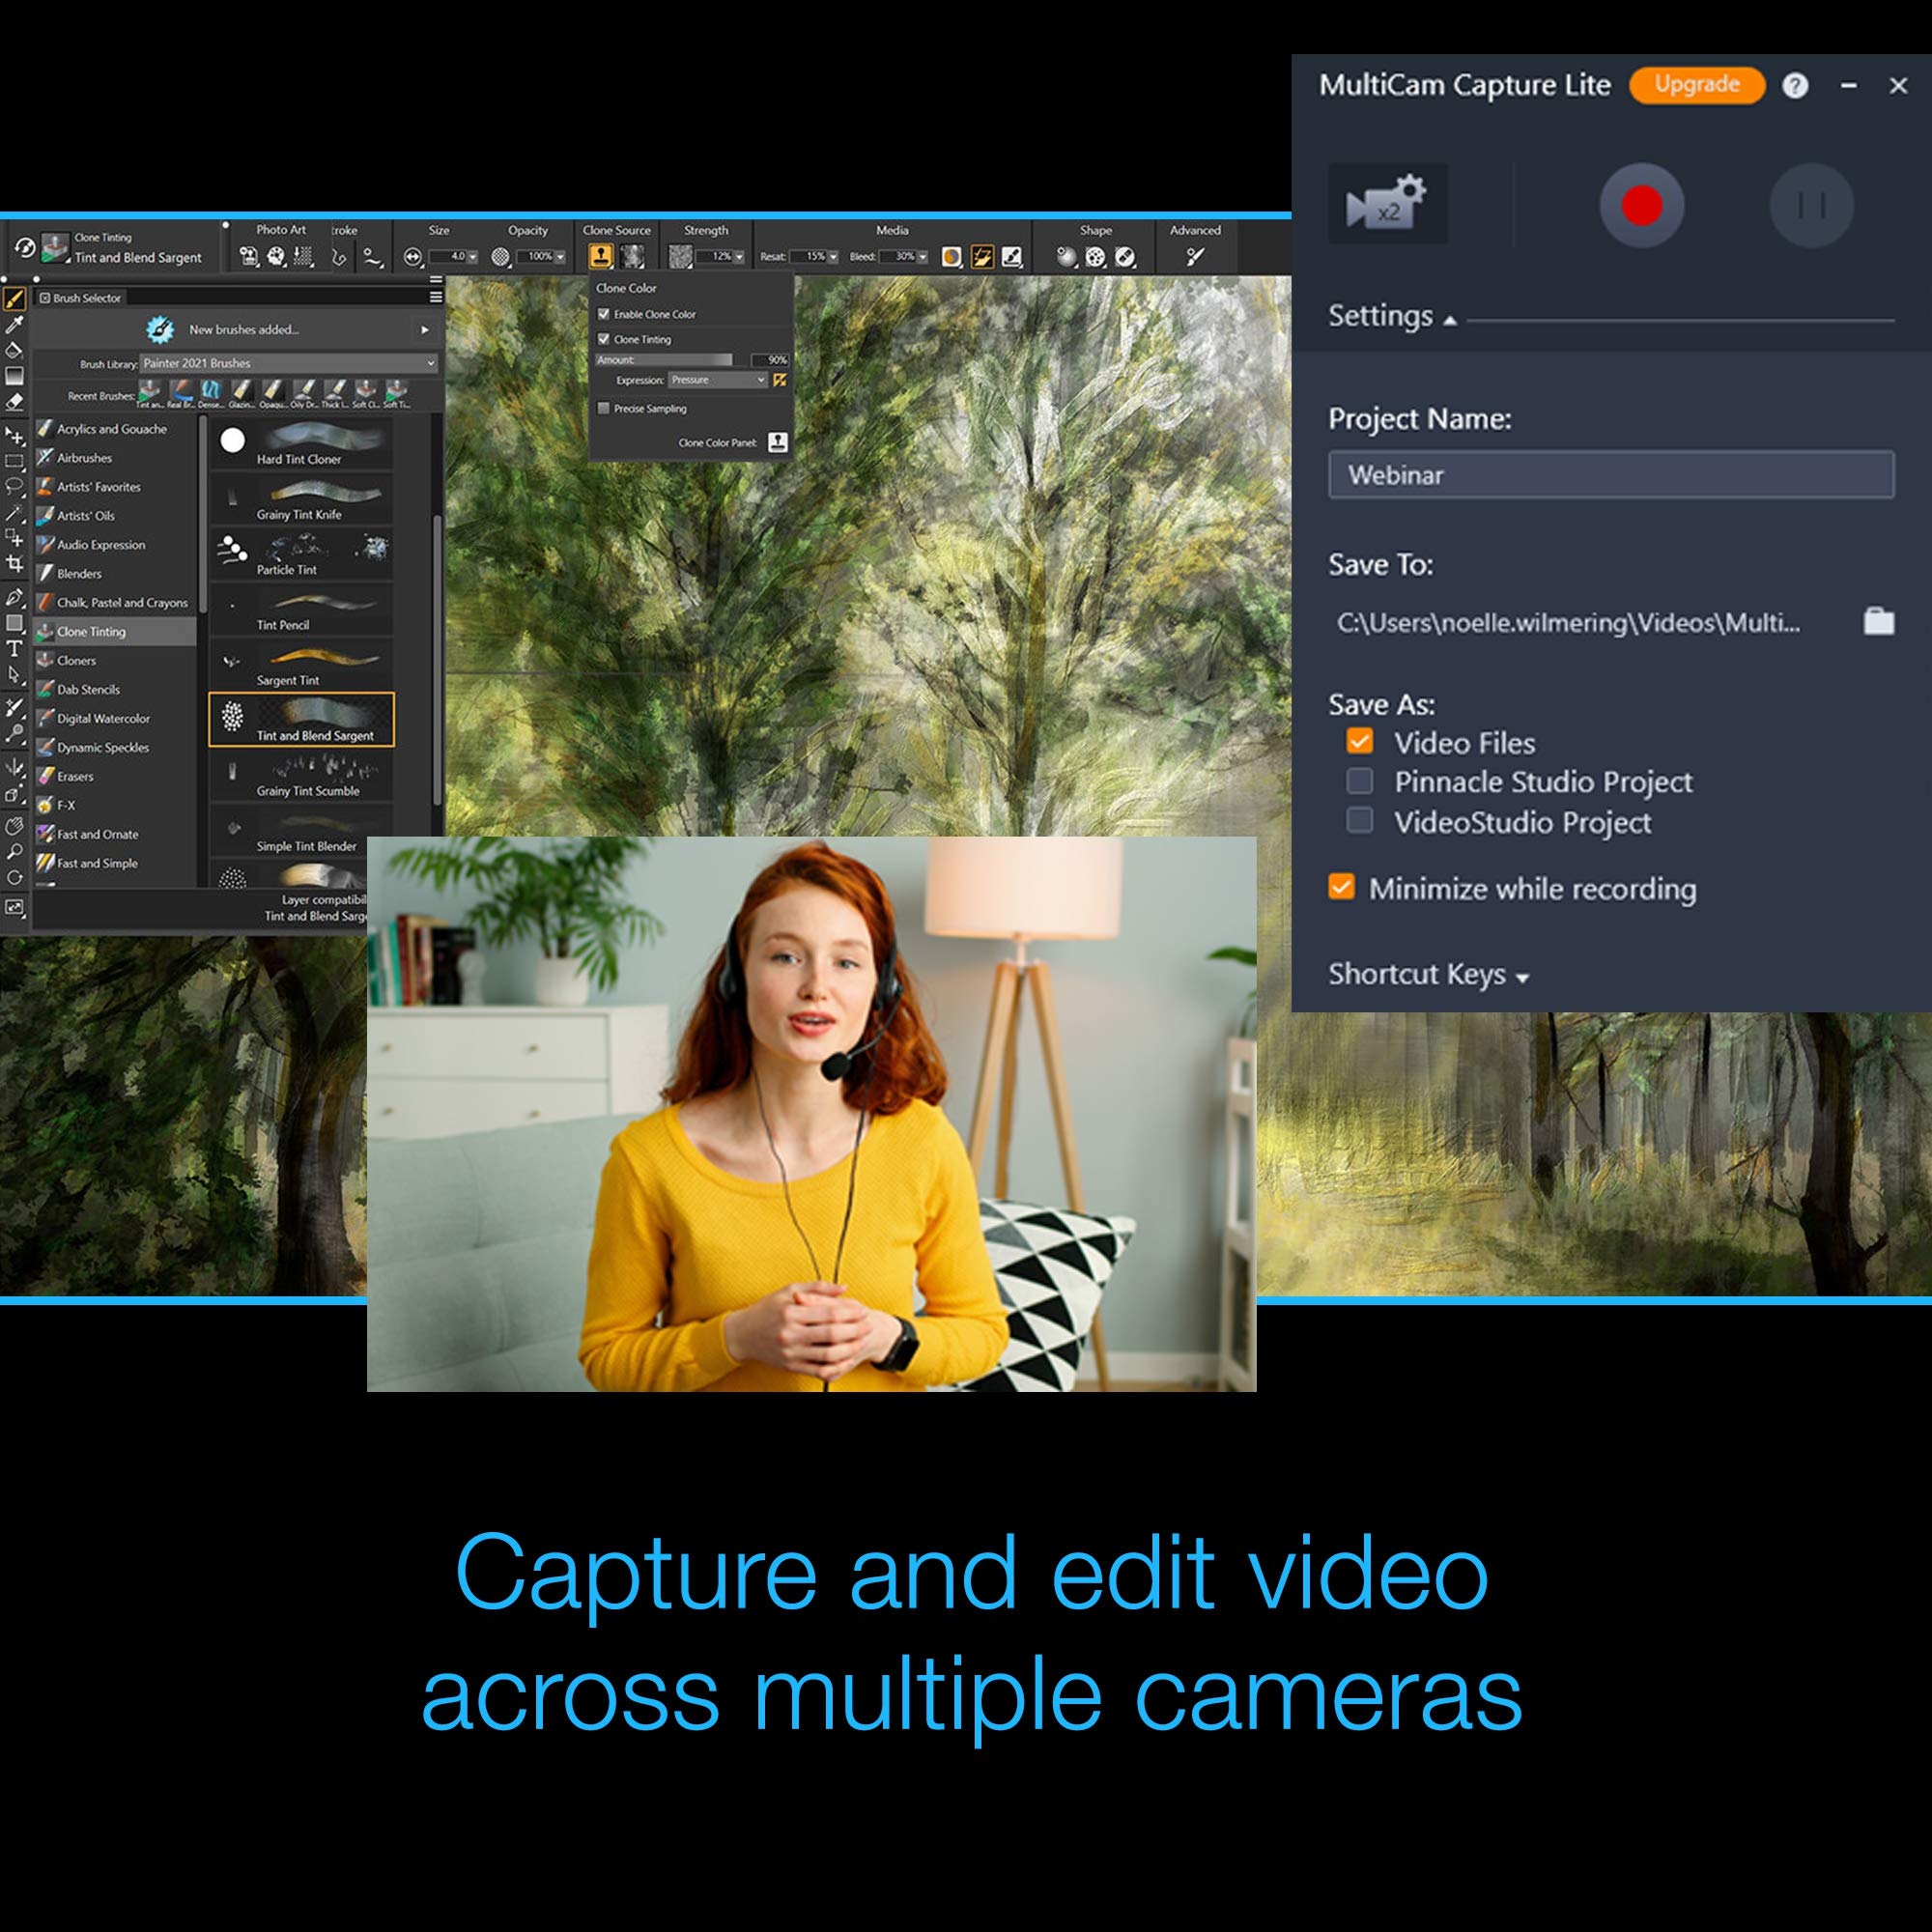Enable Pinnacle Studio Project checkbox
Image resolution: width=1932 pixels, height=1932 pixels.
click(1359, 780)
